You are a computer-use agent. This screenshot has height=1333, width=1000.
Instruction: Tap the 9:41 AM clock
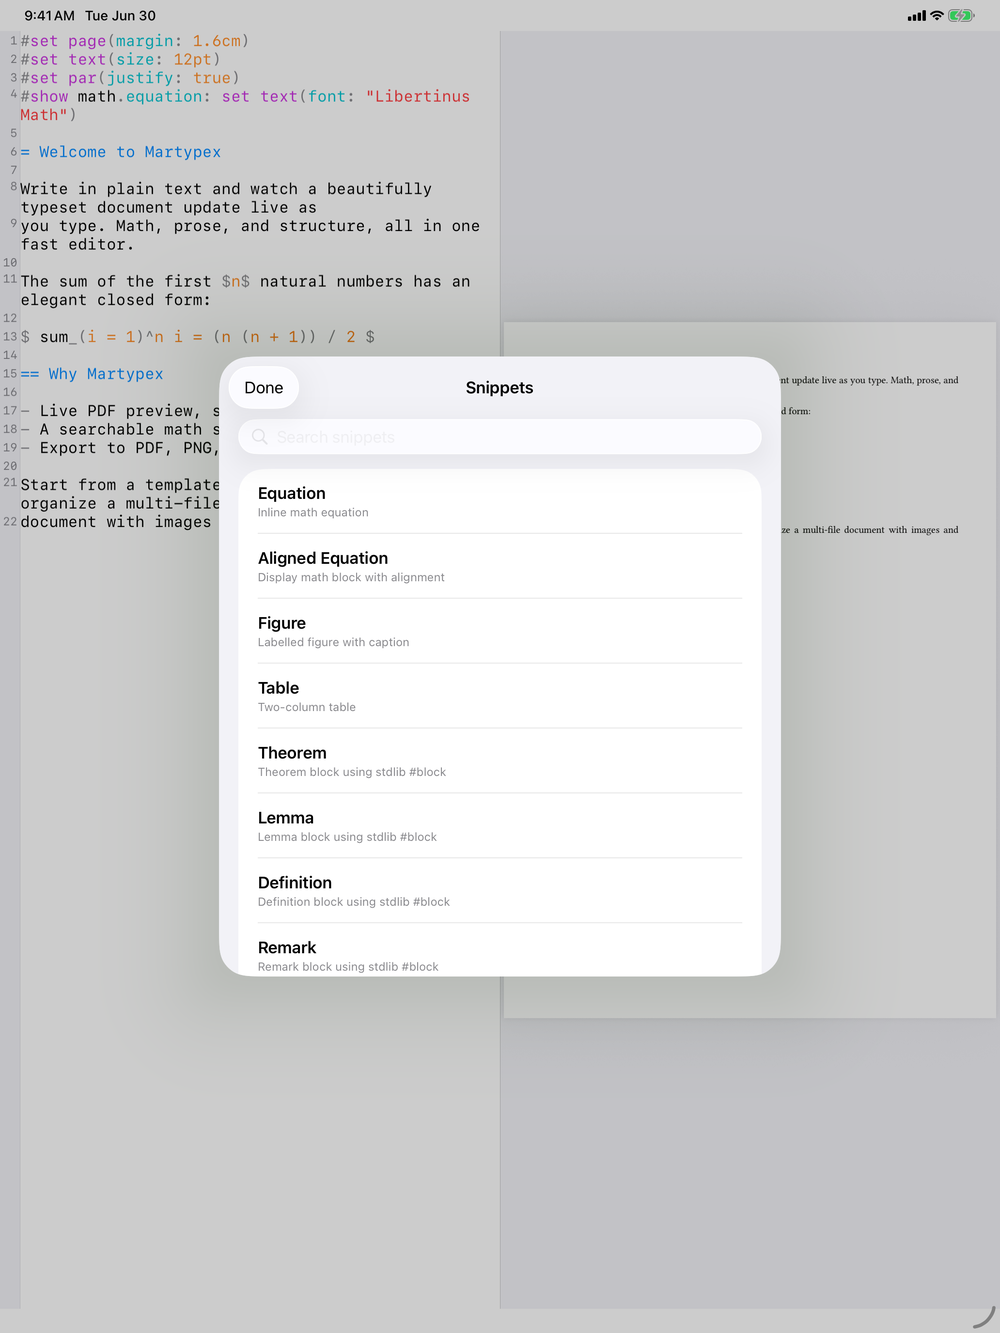pos(49,16)
